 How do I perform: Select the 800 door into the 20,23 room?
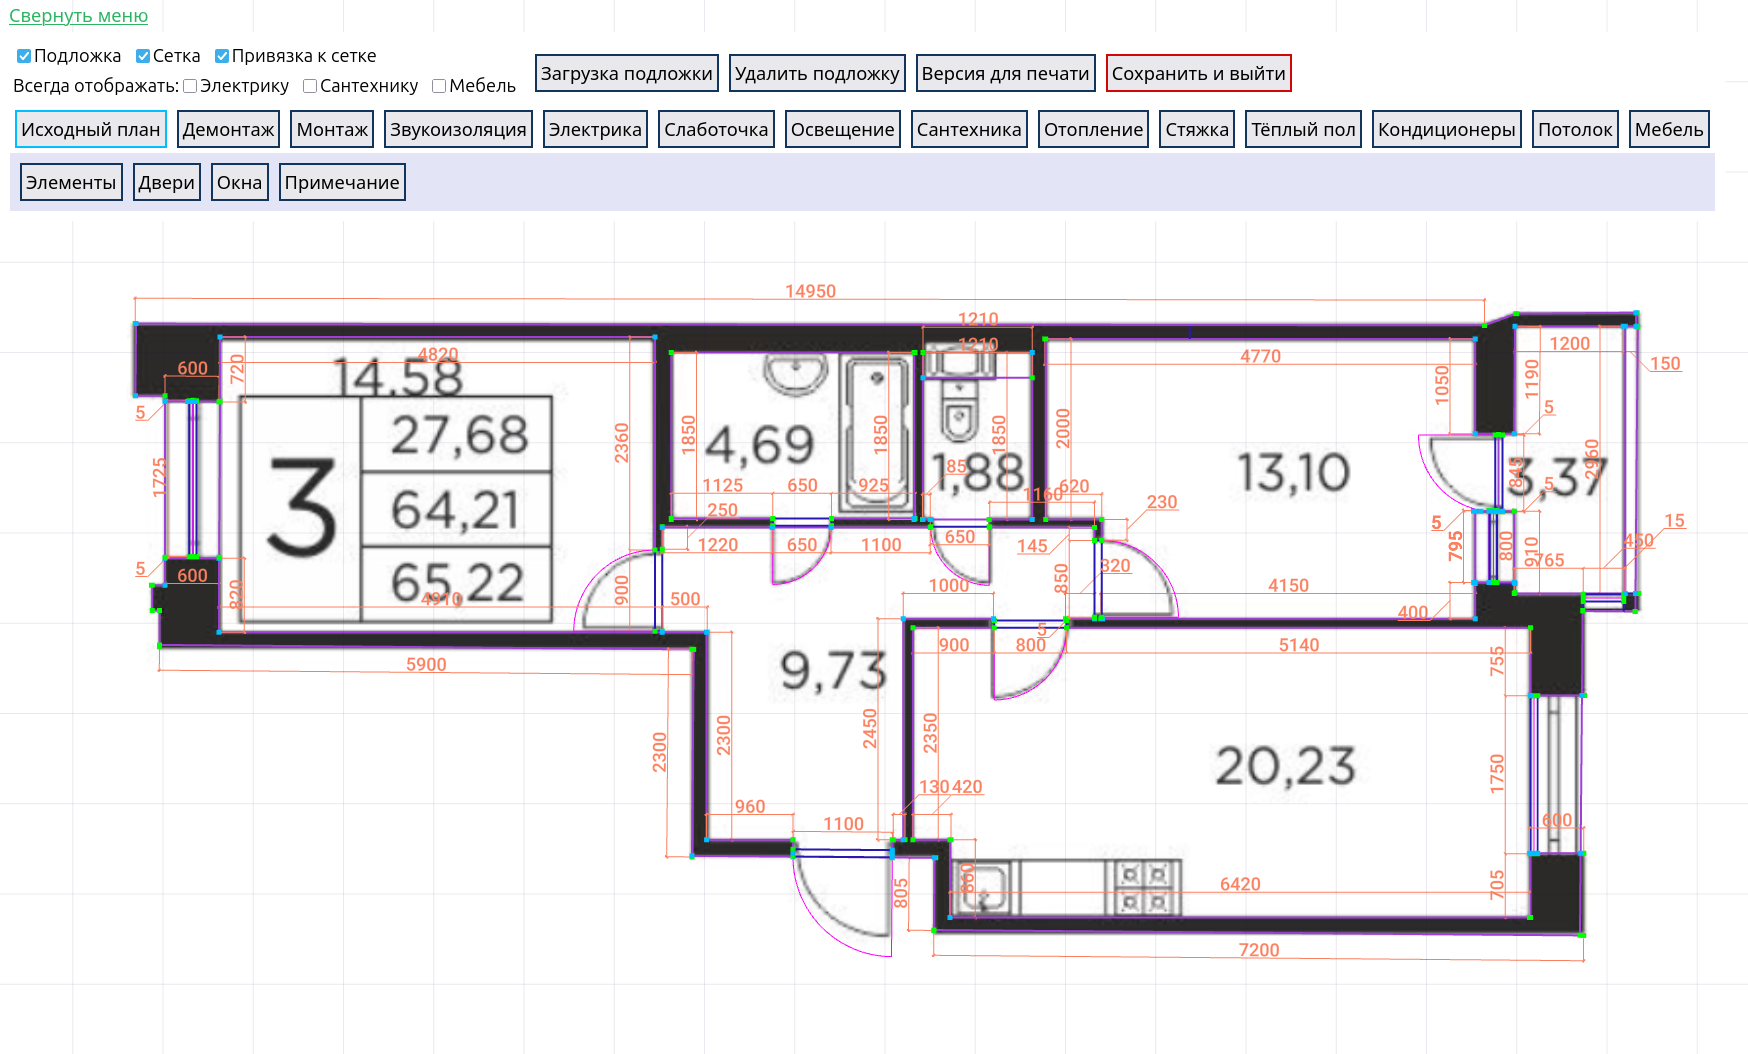1030,659
